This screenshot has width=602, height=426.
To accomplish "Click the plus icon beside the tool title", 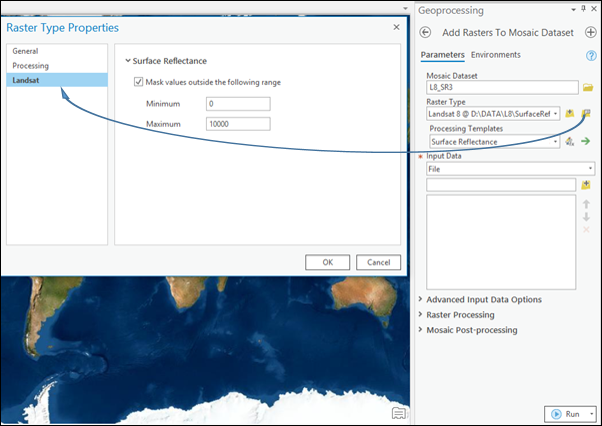I will (x=591, y=32).
